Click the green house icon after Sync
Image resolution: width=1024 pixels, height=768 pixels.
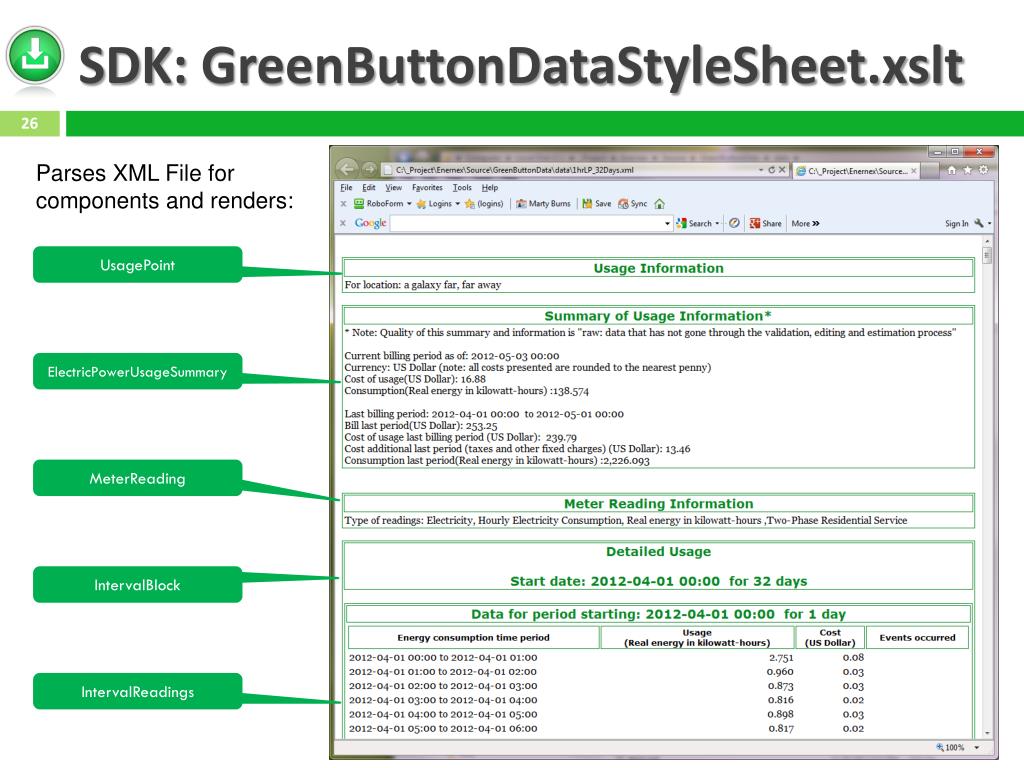[x=660, y=204]
